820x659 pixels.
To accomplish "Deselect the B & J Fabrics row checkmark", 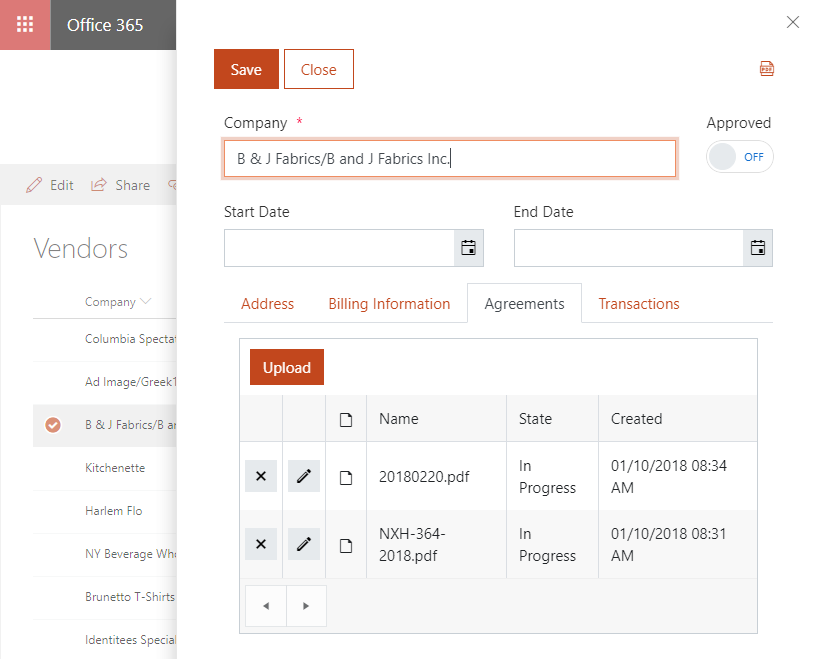I will (53, 425).
